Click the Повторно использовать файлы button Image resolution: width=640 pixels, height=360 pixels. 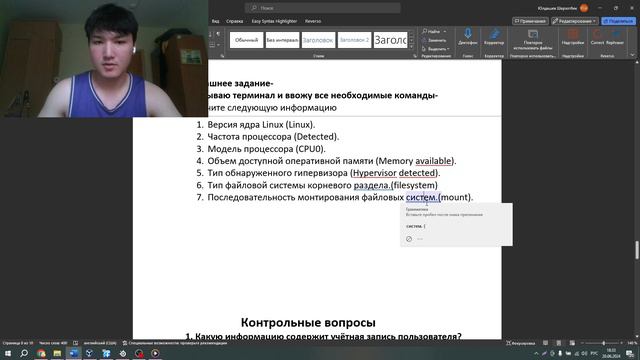(533, 39)
